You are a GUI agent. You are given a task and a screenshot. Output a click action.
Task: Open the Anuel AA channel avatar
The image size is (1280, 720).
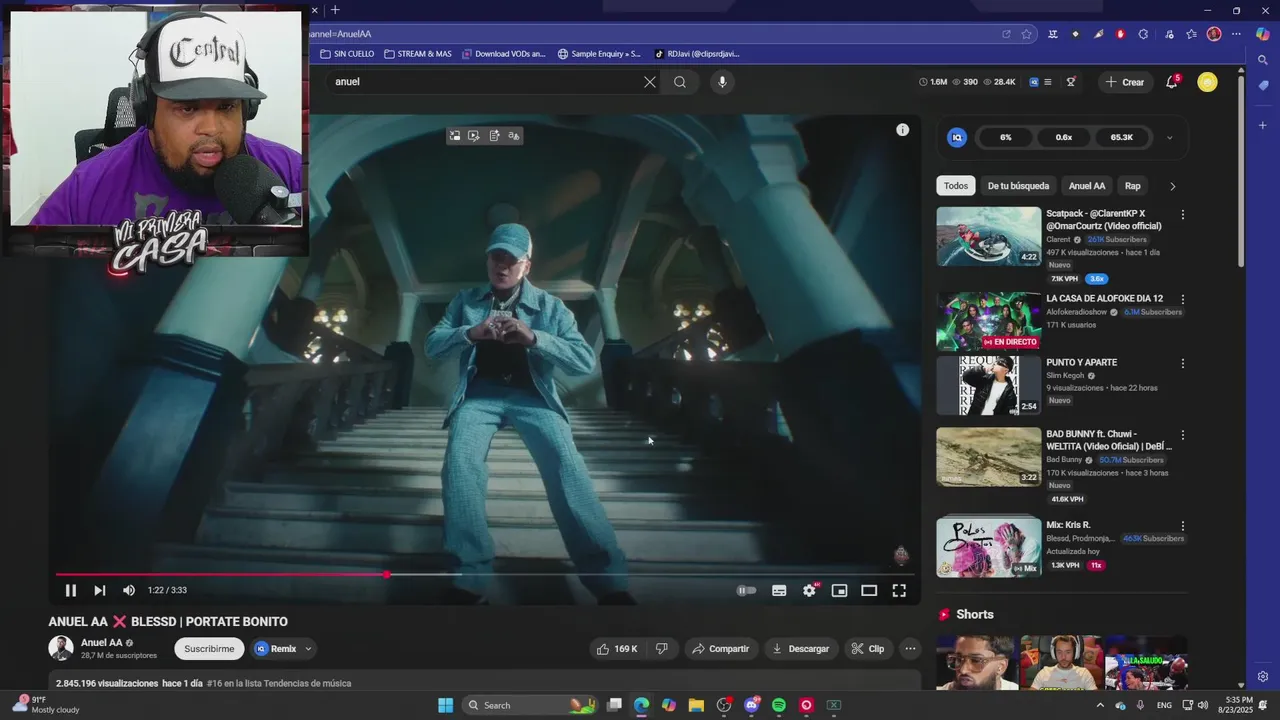tap(61, 648)
